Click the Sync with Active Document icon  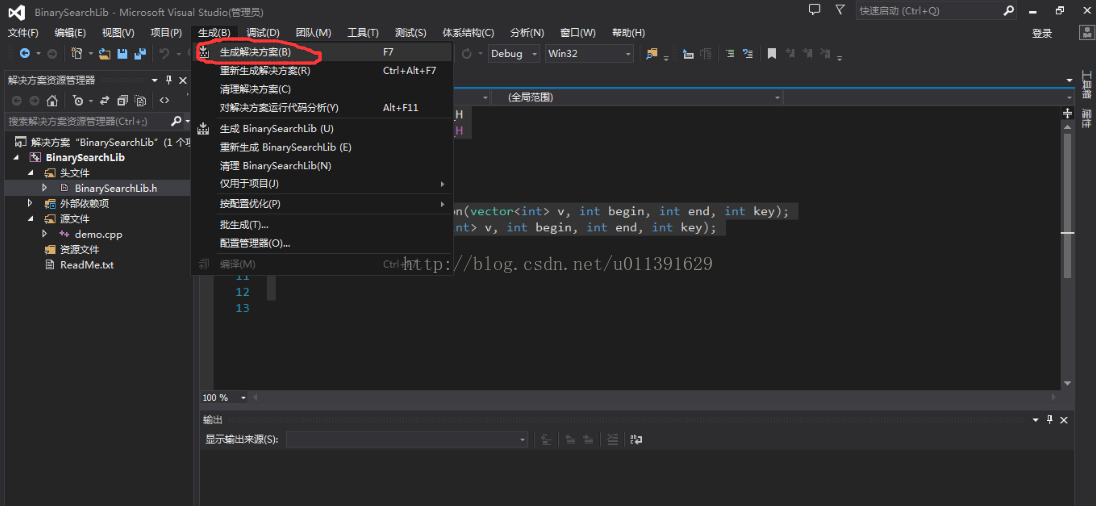click(105, 101)
